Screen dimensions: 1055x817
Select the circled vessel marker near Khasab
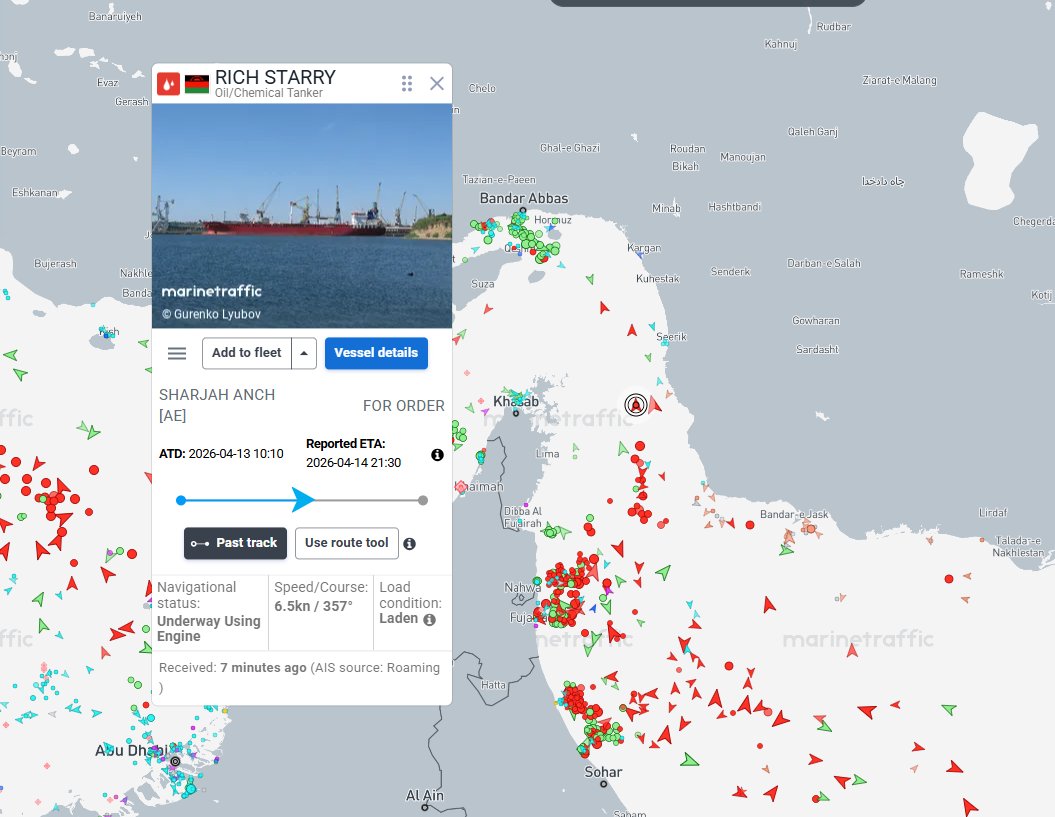[x=634, y=406]
